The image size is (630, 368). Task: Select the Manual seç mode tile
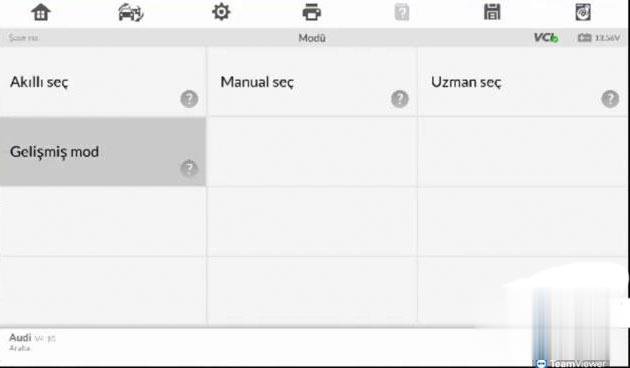312,82
